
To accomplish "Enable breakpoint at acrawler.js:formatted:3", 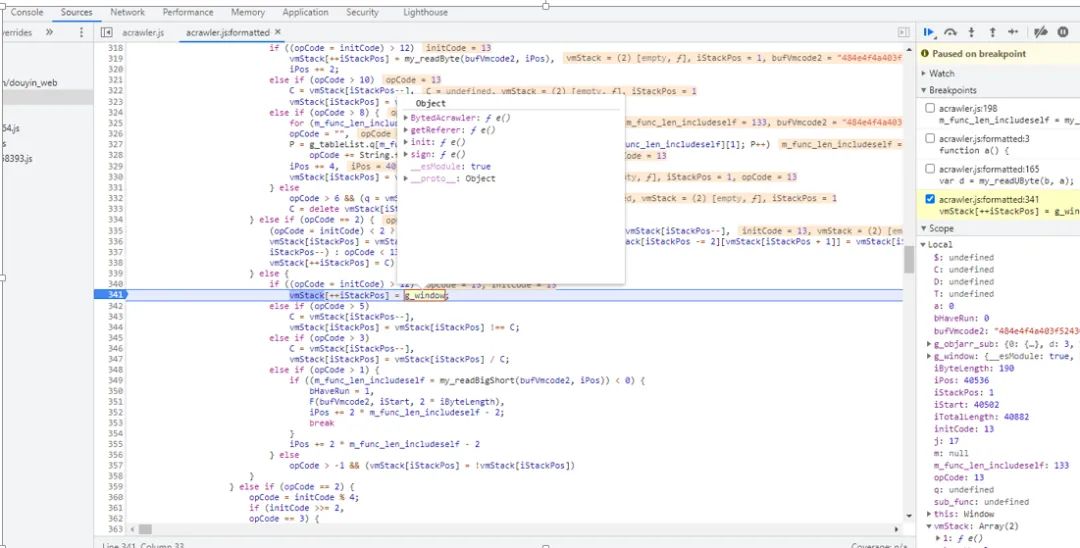I will [931, 138].
